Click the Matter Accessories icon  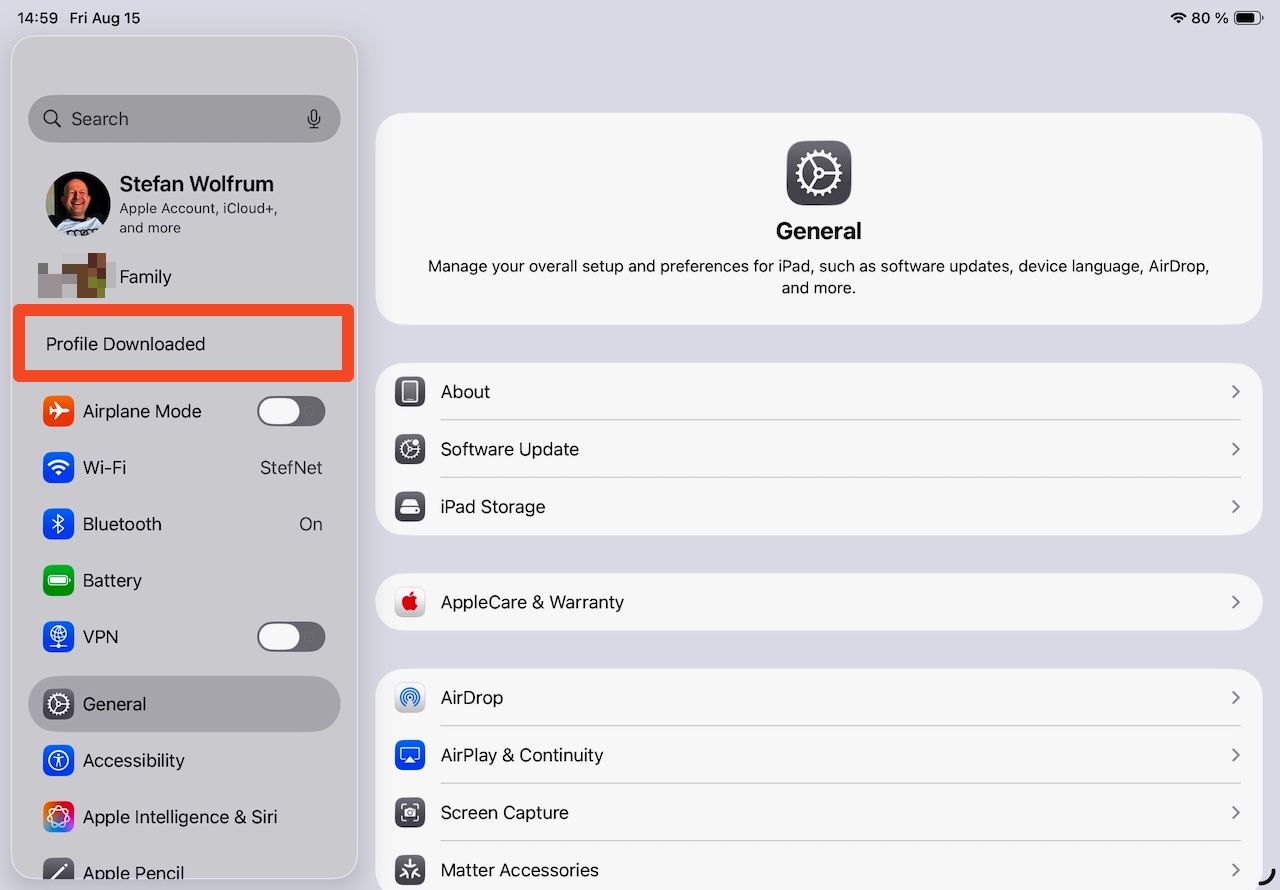(410, 870)
